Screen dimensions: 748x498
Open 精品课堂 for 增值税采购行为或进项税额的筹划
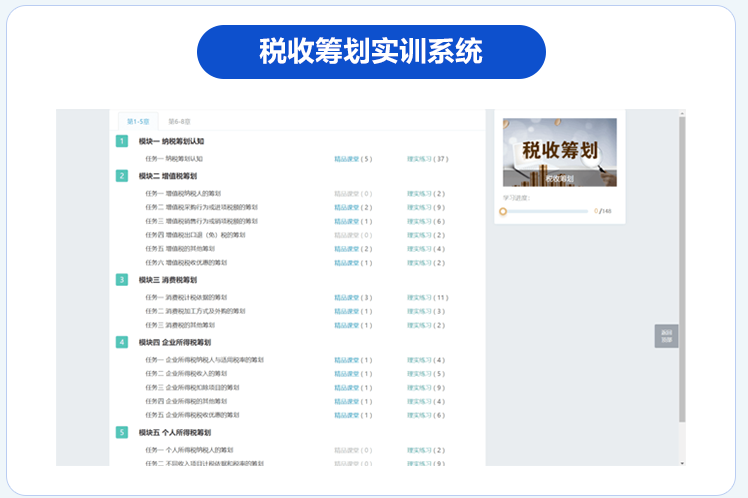click(353, 208)
